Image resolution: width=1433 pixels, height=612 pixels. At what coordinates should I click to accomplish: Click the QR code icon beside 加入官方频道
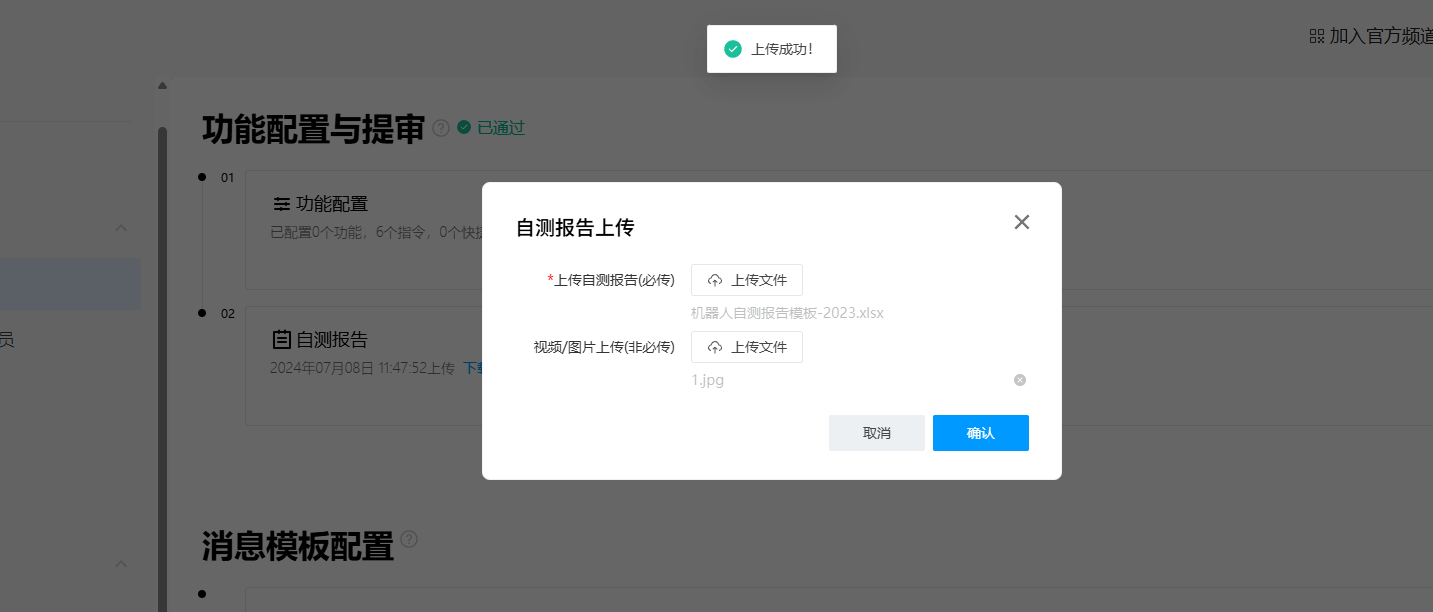tap(1316, 36)
